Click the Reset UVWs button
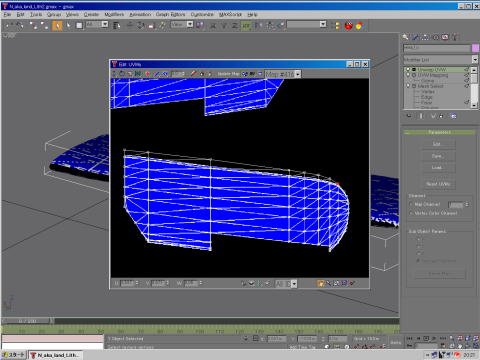The image size is (480, 360). click(438, 184)
